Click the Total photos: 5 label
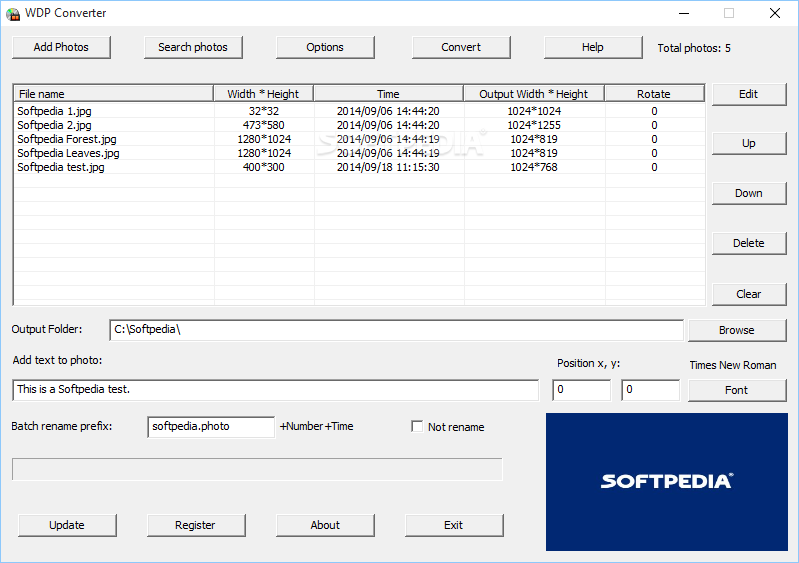This screenshot has height=563, width=799. pyautogui.click(x=694, y=48)
